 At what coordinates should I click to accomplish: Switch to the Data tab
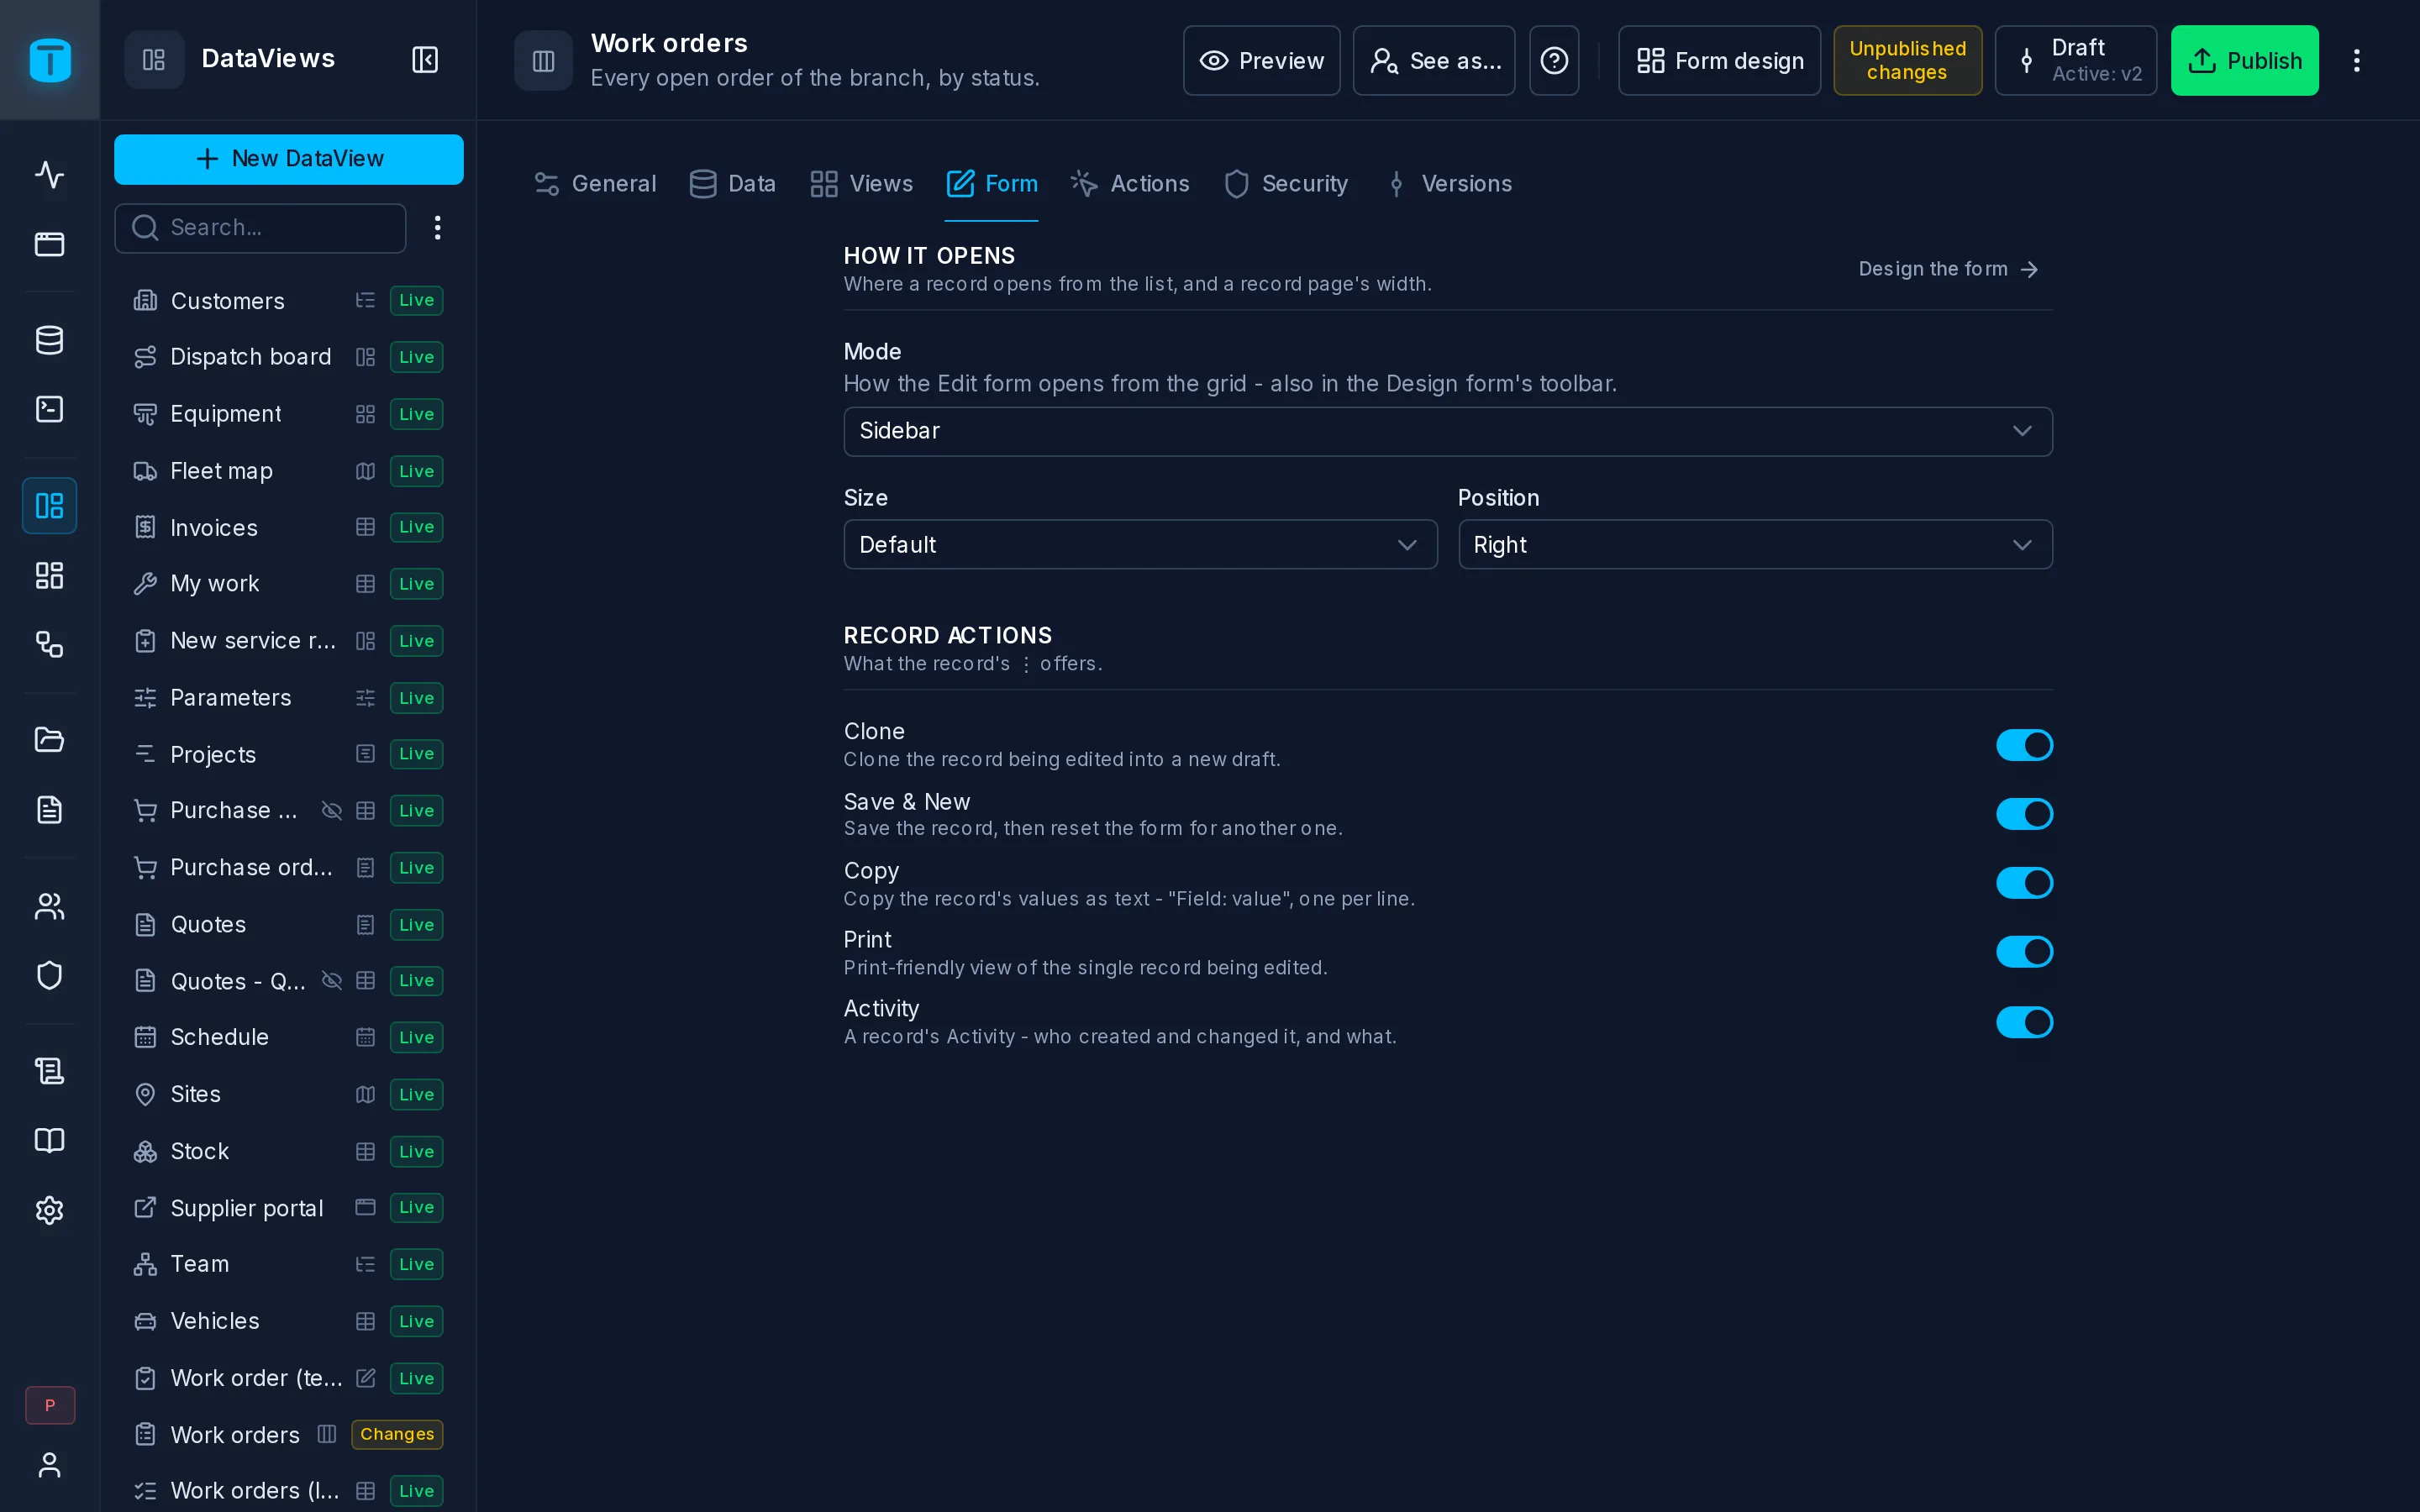click(x=733, y=184)
